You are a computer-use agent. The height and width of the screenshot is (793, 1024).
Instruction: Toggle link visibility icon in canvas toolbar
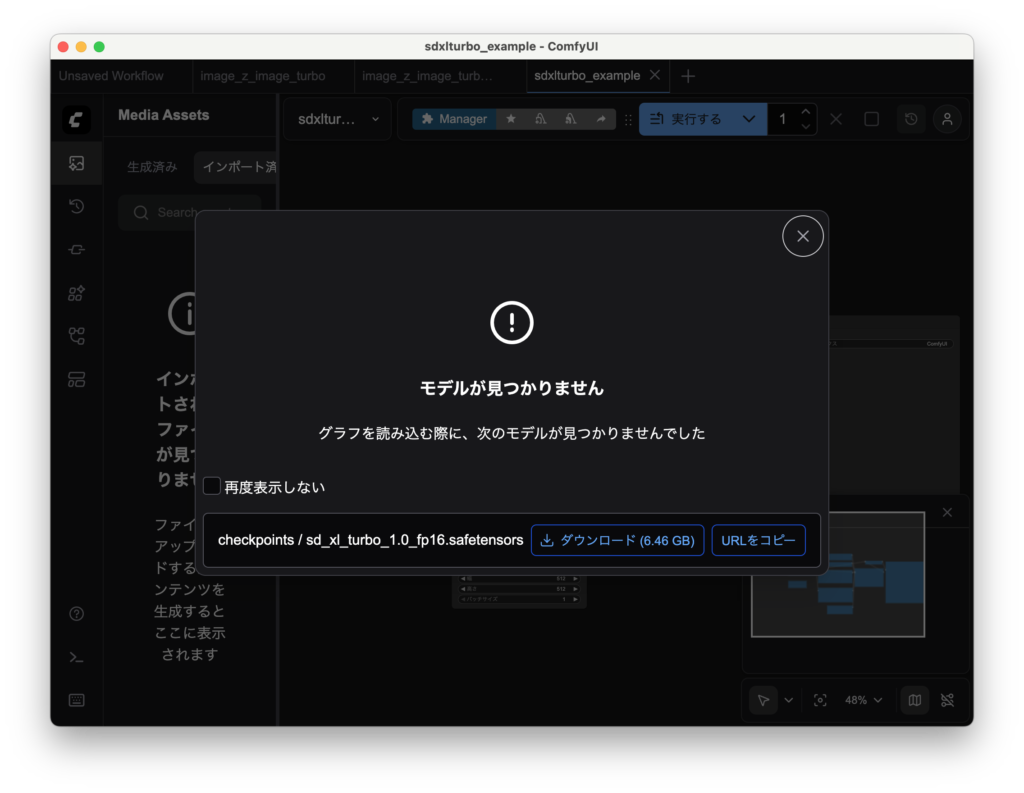tap(947, 700)
